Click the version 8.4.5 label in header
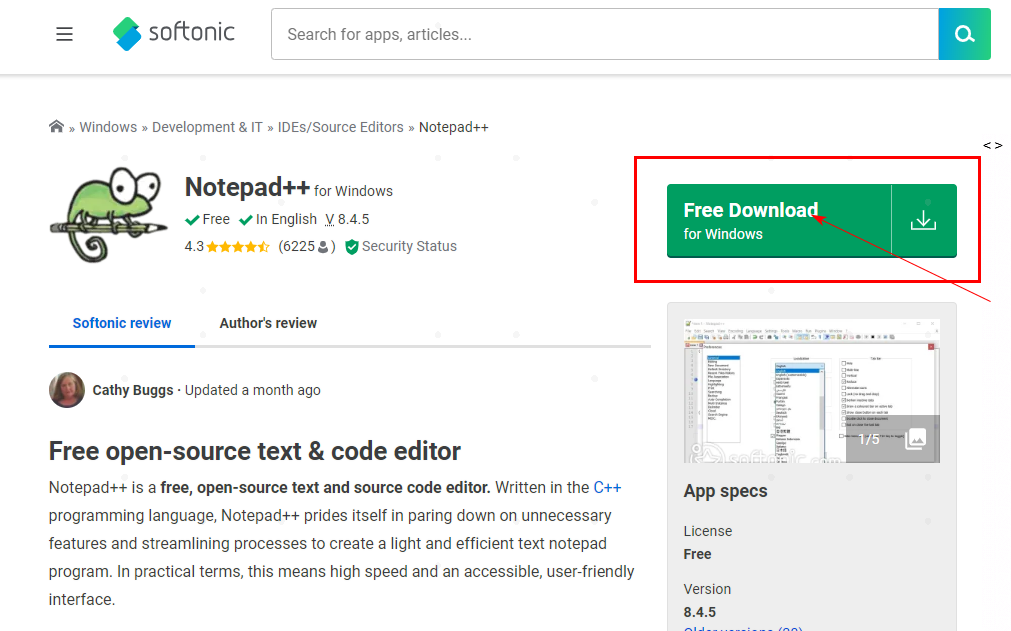Image resolution: width=1011 pixels, height=631 pixels. click(347, 219)
